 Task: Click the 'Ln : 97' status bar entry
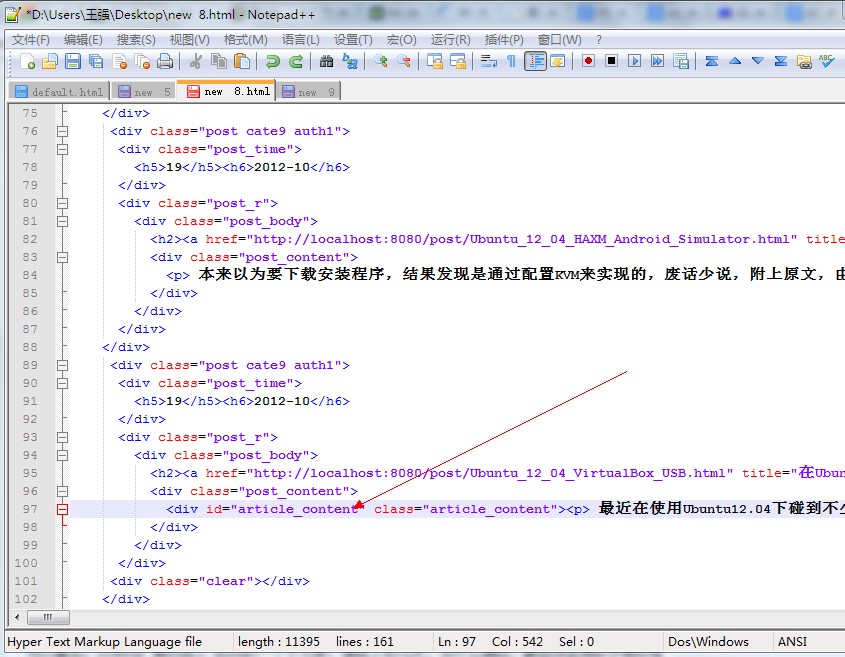[x=457, y=642]
